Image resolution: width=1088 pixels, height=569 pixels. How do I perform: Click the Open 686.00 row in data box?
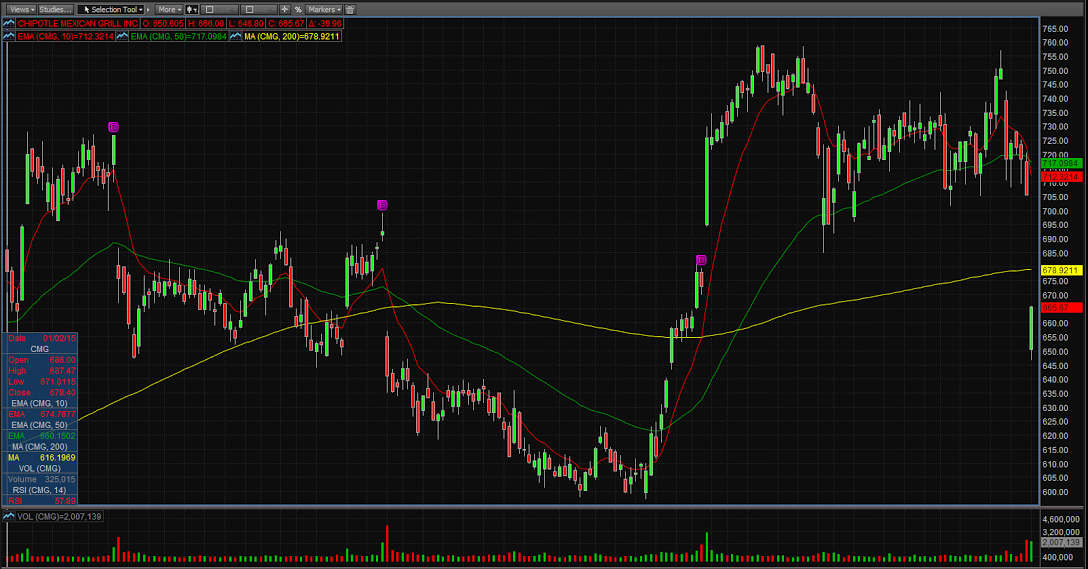tap(42, 359)
